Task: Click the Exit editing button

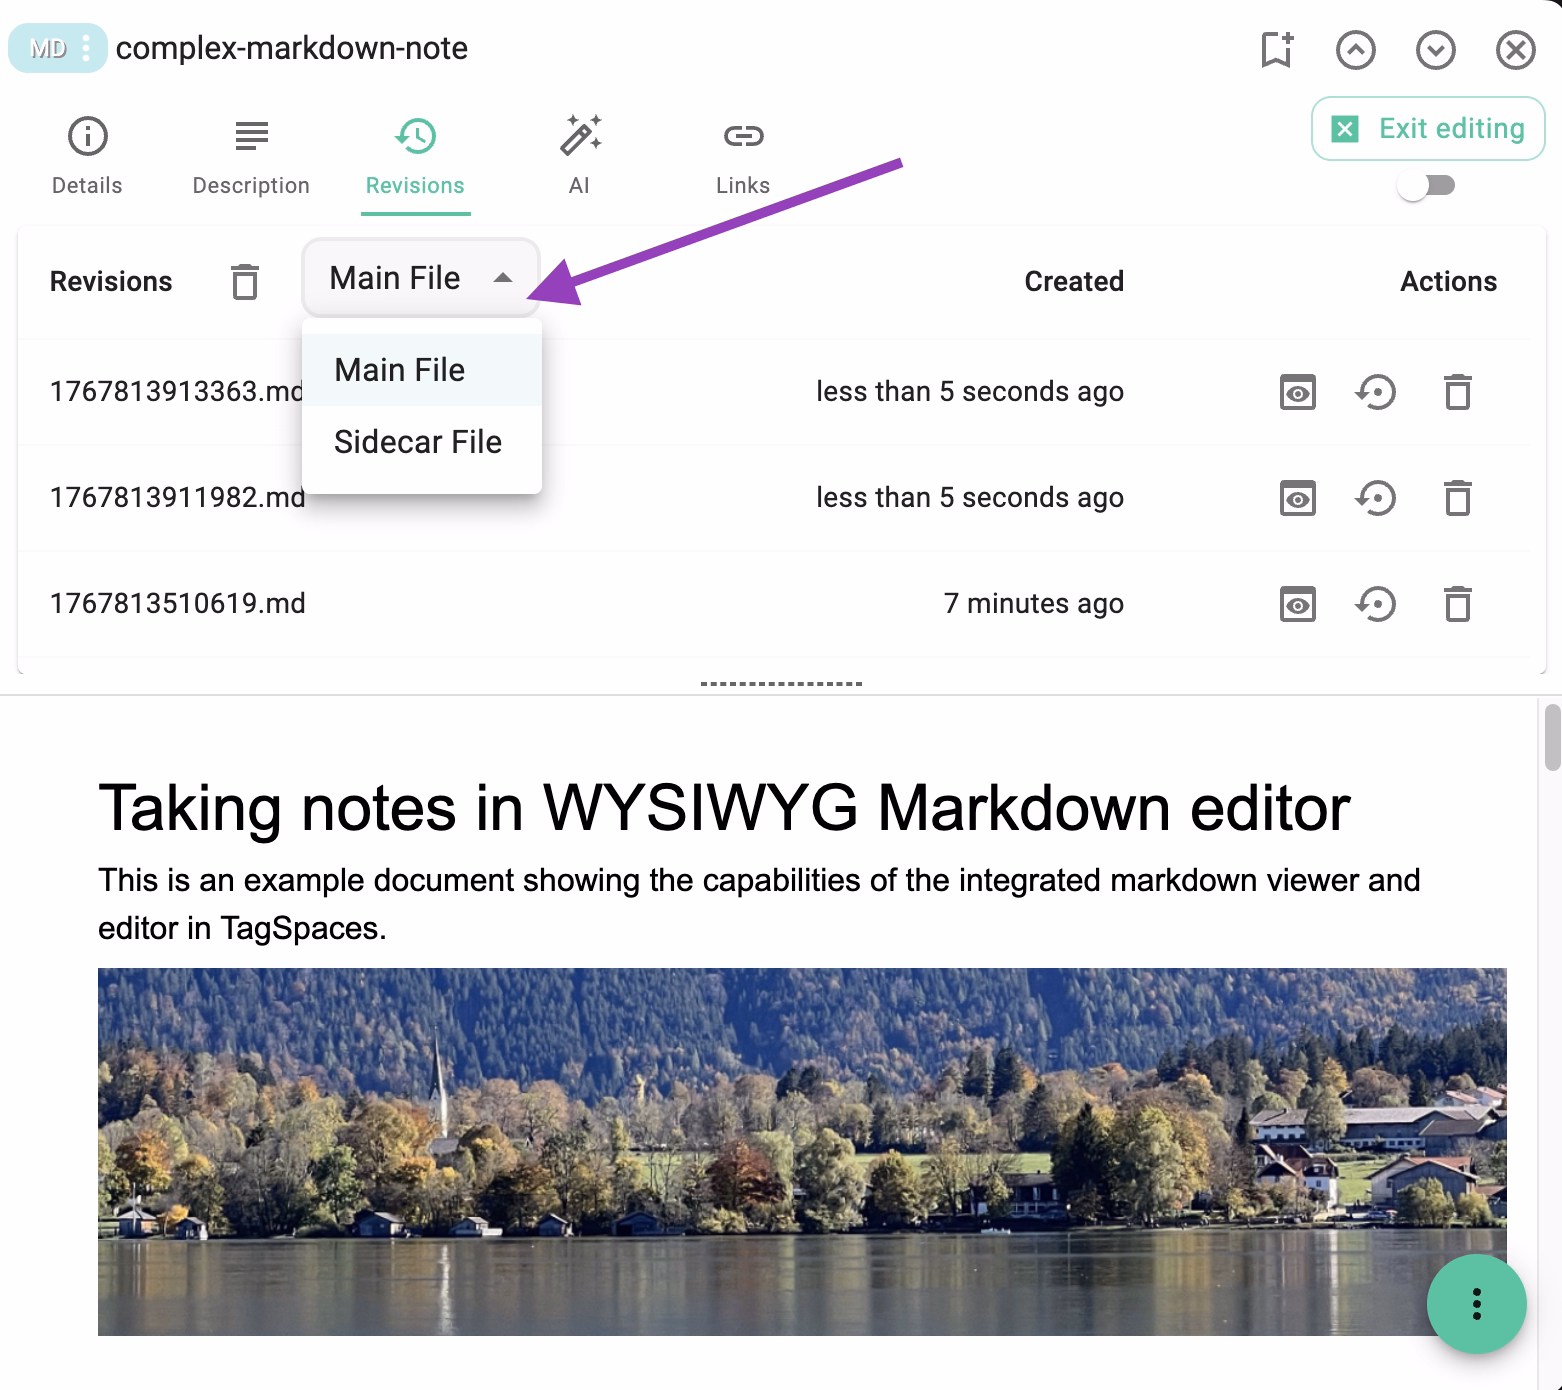Action: 1427,128
